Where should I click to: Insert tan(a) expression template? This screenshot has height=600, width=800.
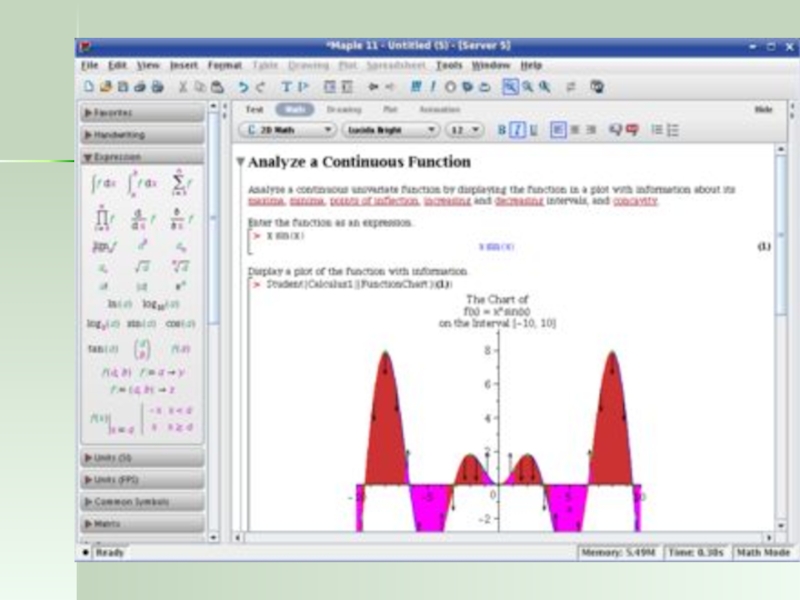[103, 349]
